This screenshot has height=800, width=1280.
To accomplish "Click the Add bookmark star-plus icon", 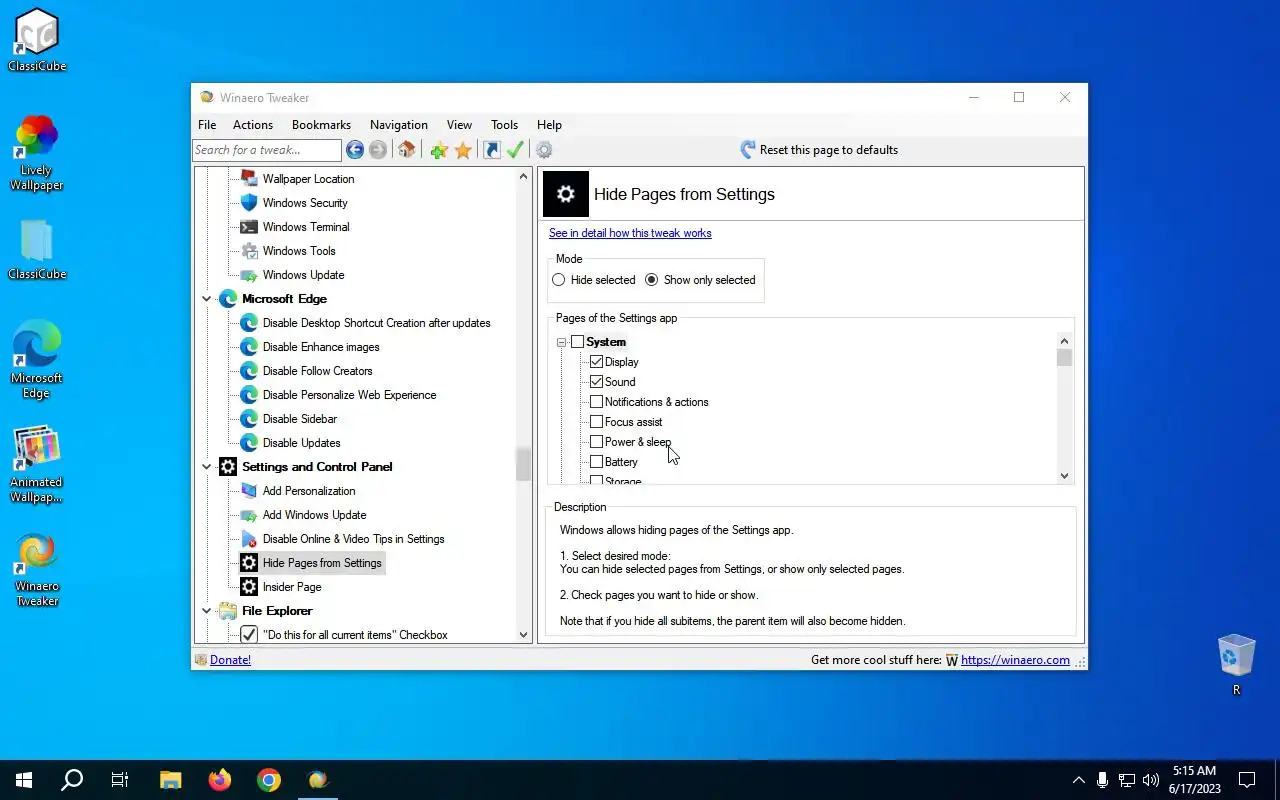I will click(438, 150).
